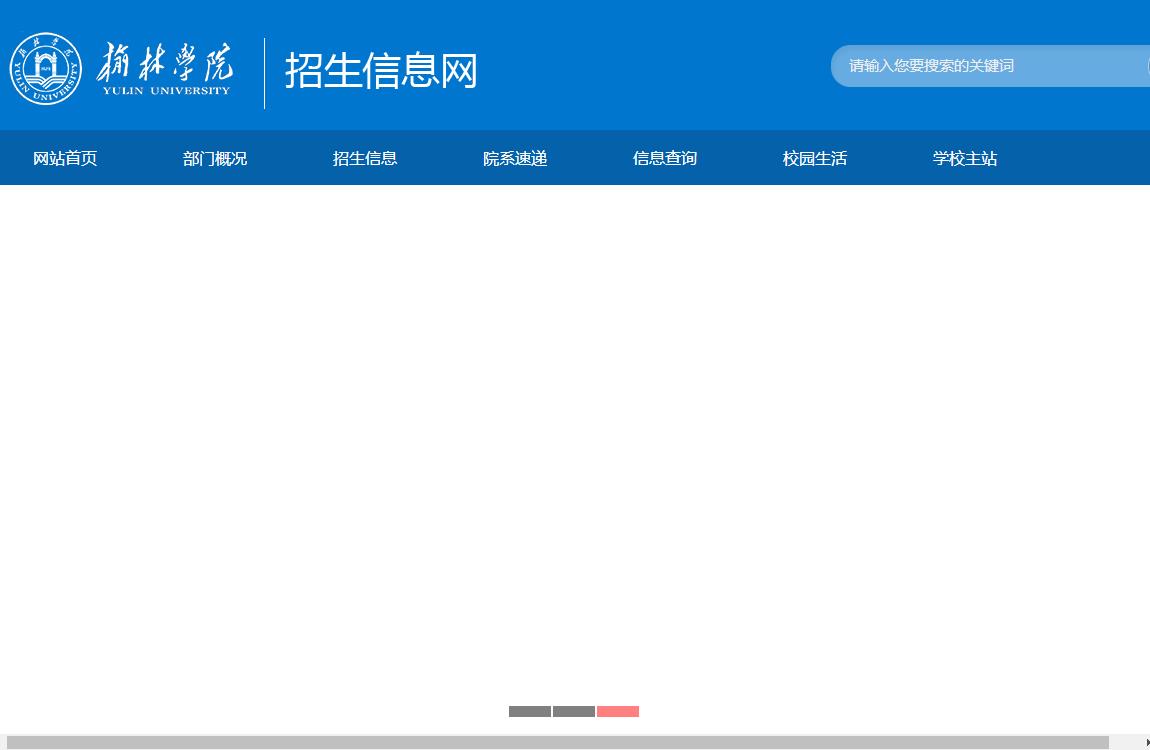
Task: Click the scrollbar right arrow
Action: [x=1147, y=743]
